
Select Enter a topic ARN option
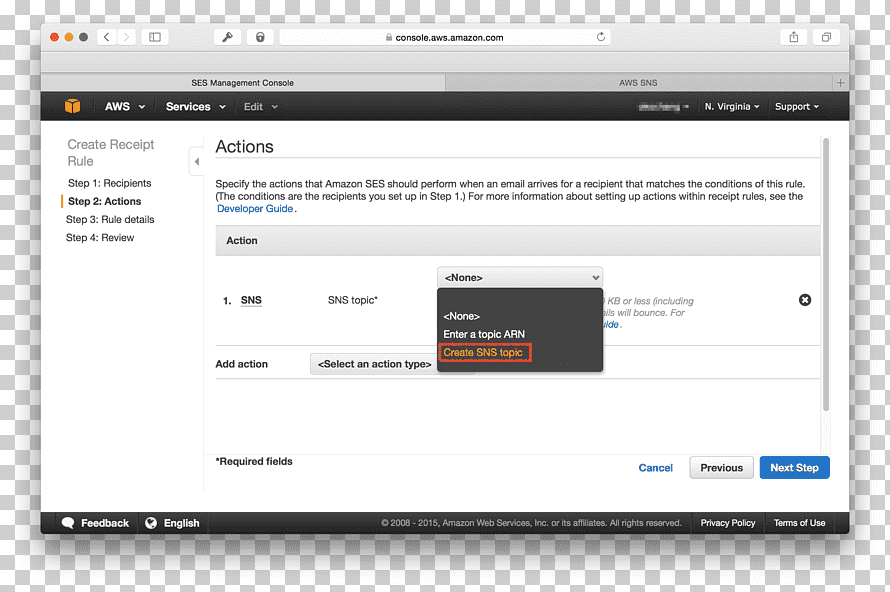484,334
